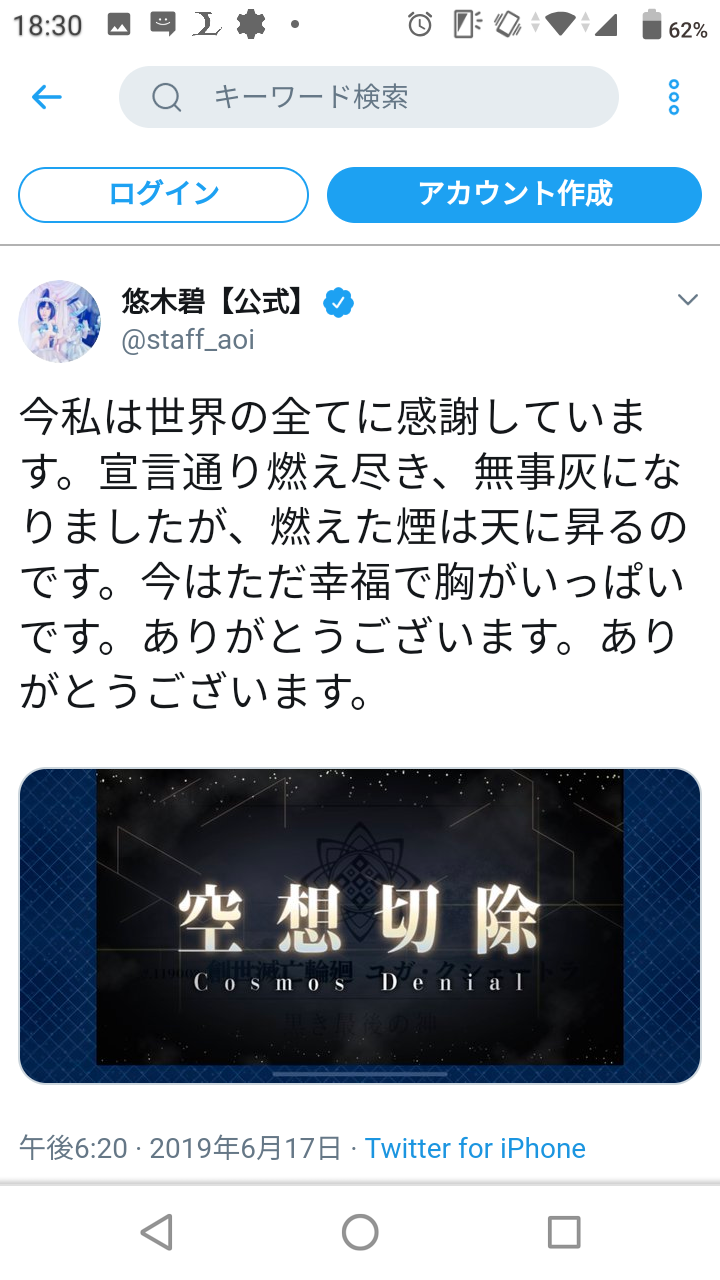Click the ログイン button
The height and width of the screenshot is (1280, 720).
click(x=164, y=194)
